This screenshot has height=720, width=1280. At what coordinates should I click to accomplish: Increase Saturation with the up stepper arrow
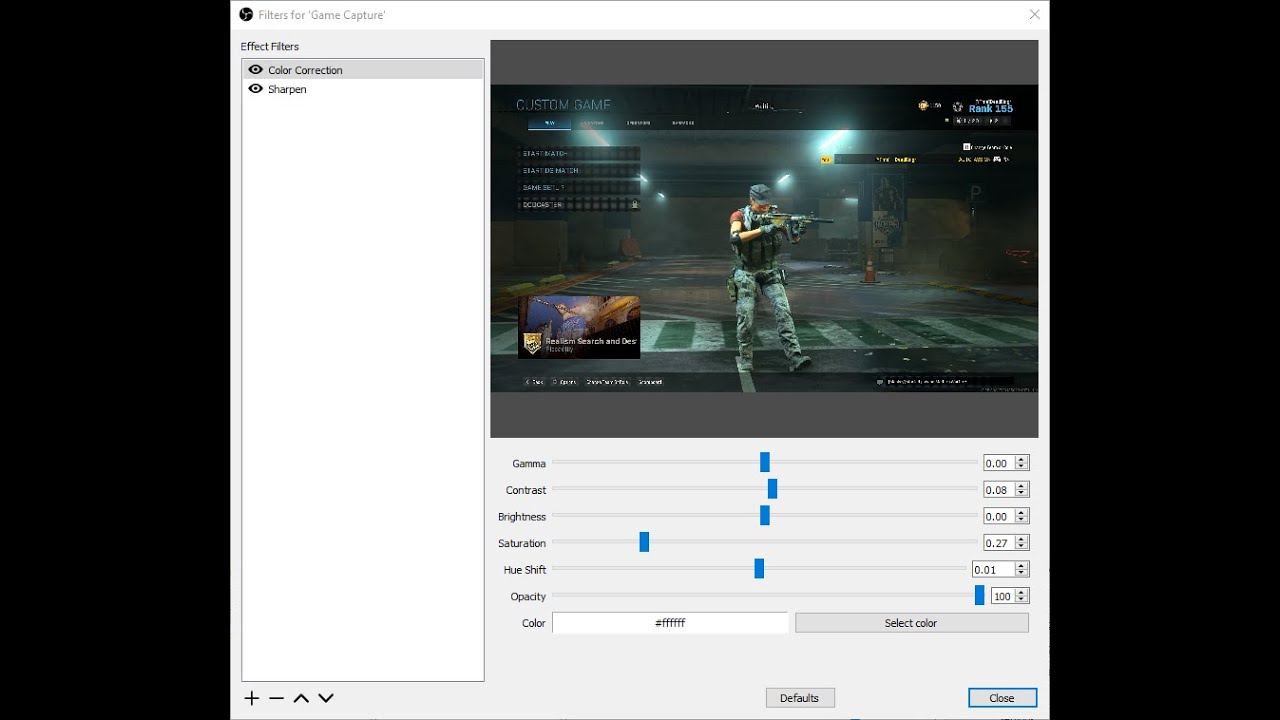tap(1021, 539)
